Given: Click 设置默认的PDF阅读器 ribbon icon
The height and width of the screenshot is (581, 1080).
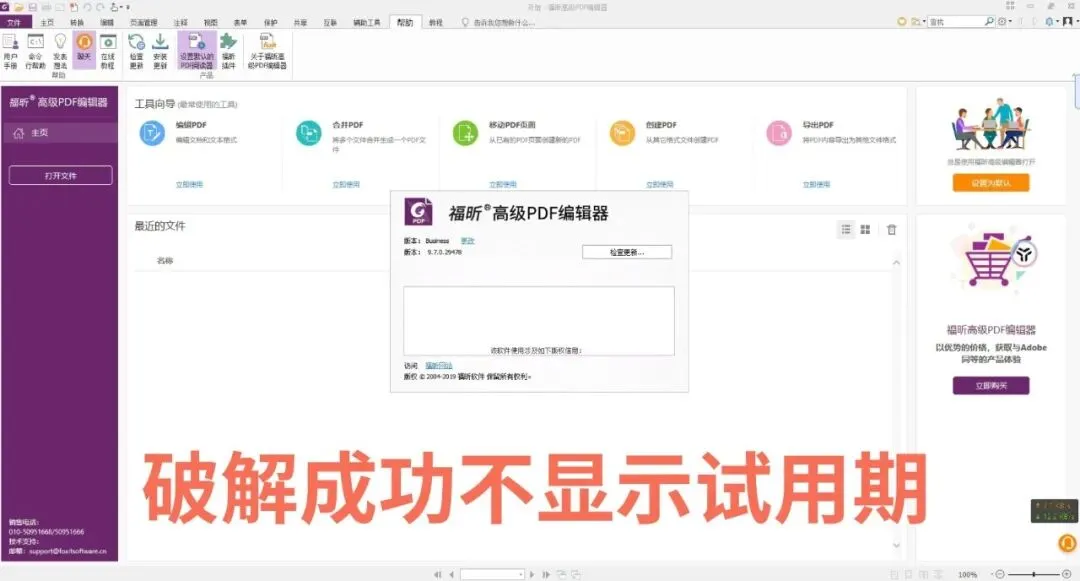Looking at the screenshot, I should [x=197, y=51].
